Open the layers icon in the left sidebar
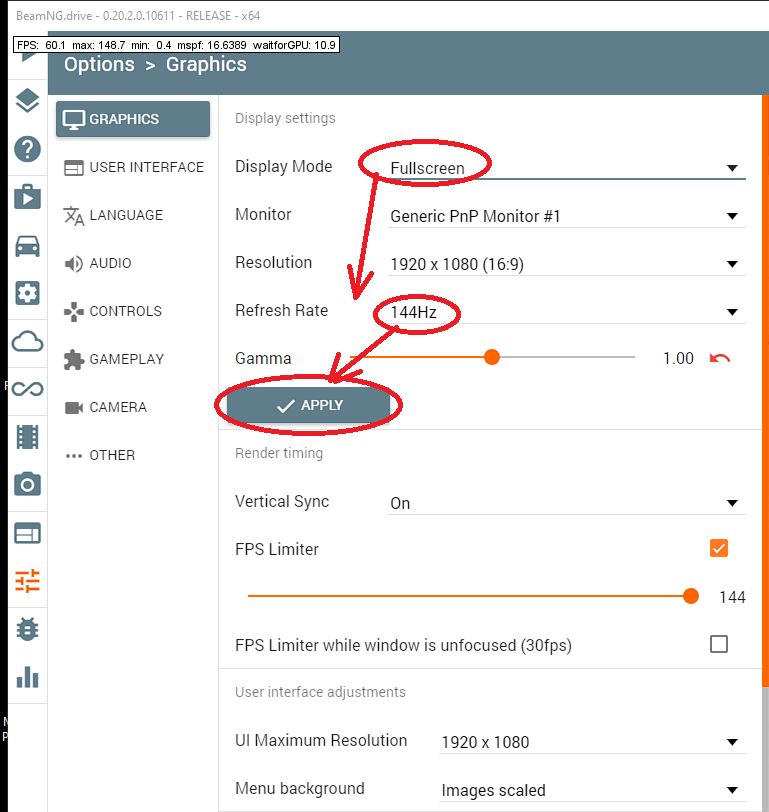Image resolution: width=769 pixels, height=812 pixels. 27,100
